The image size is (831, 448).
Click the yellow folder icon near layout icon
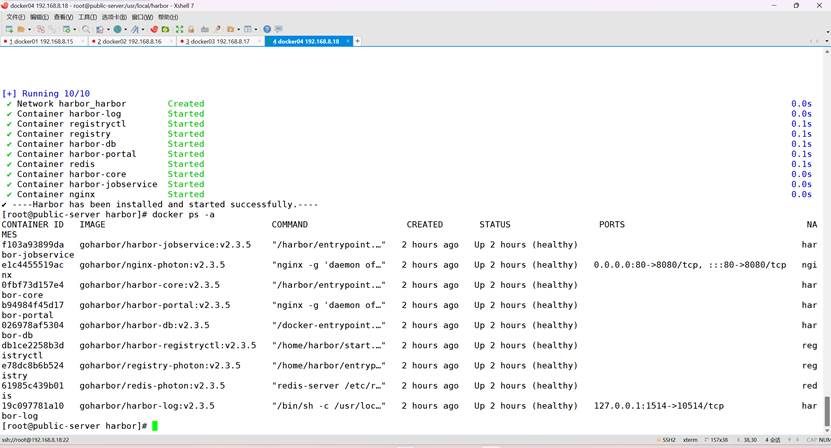231,29
